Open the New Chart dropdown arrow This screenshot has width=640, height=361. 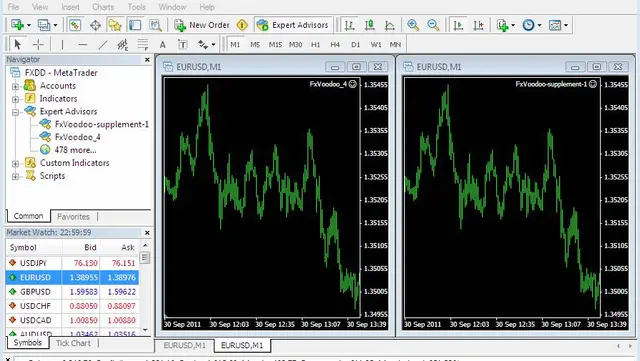(x=29, y=25)
